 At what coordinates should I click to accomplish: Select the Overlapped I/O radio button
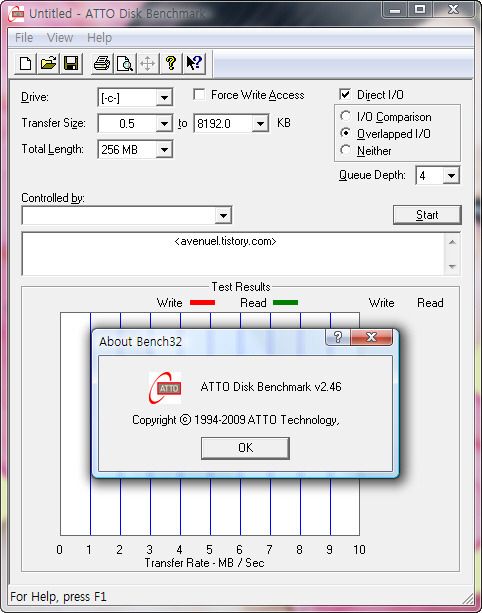(345, 133)
